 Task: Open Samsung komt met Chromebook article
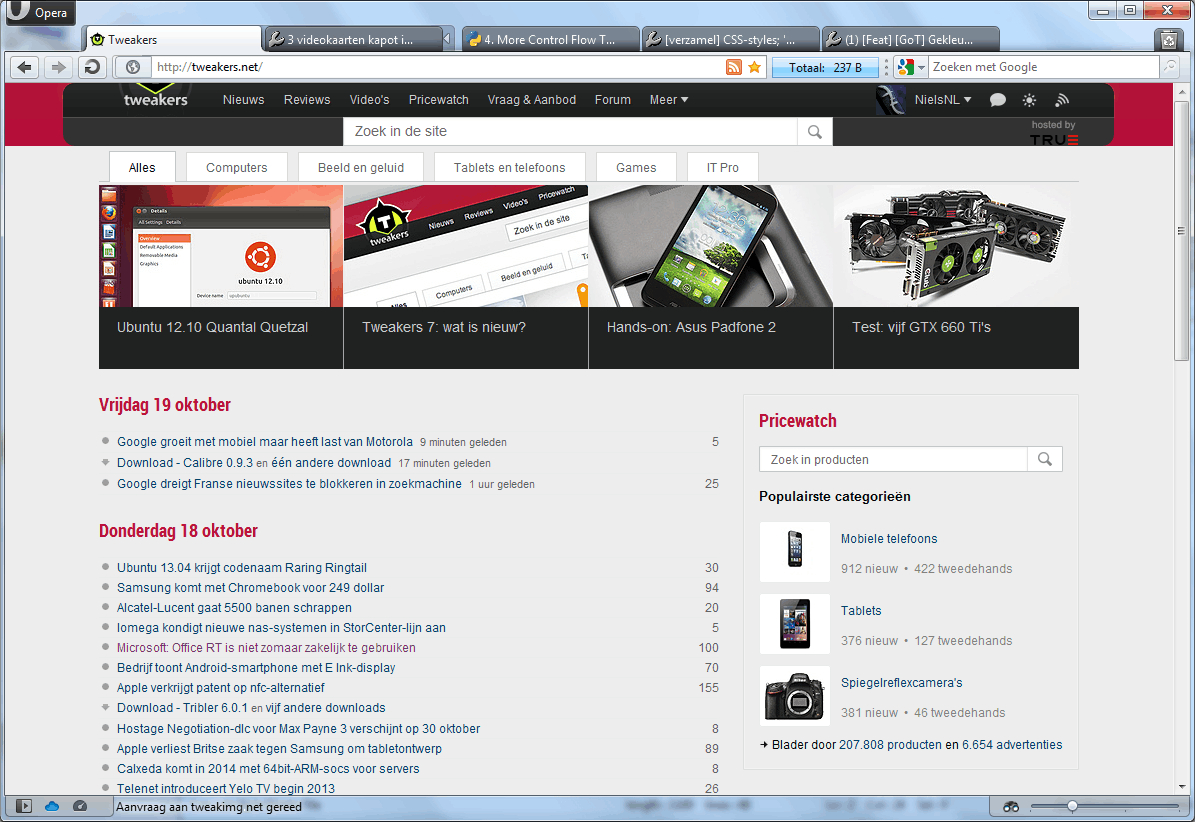250,588
